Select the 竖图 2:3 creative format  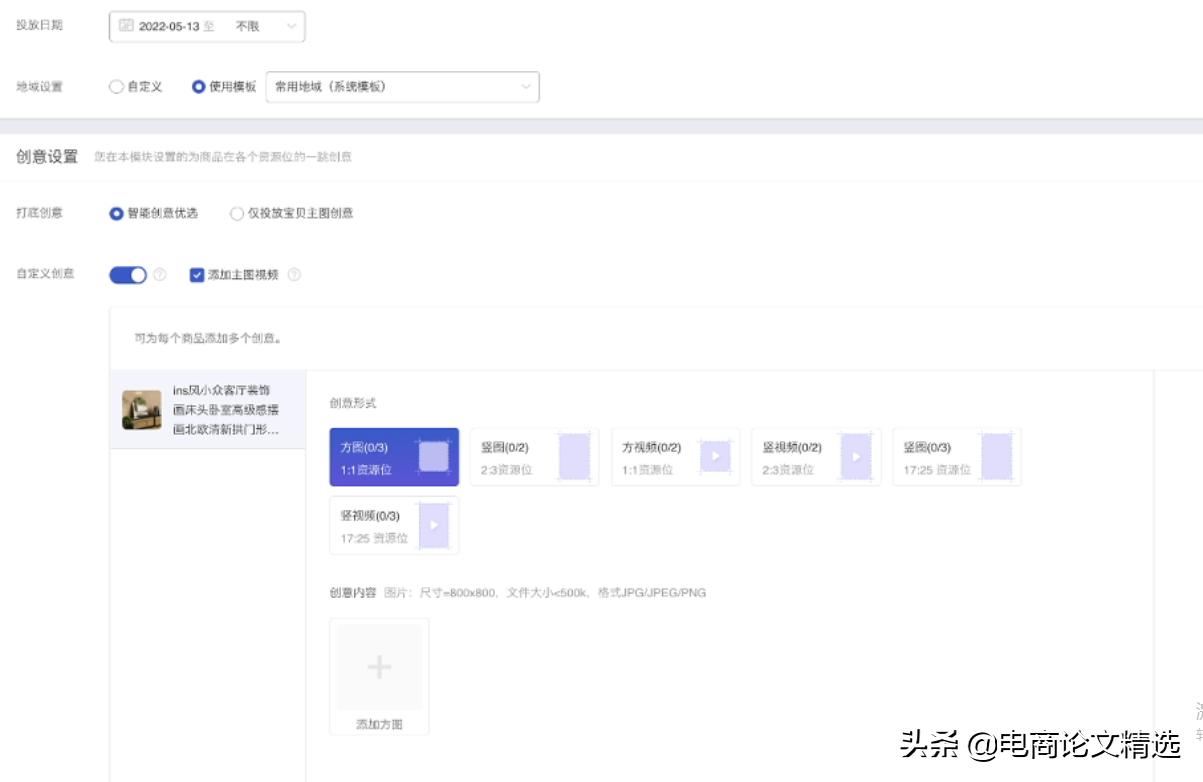pyautogui.click(x=533, y=456)
